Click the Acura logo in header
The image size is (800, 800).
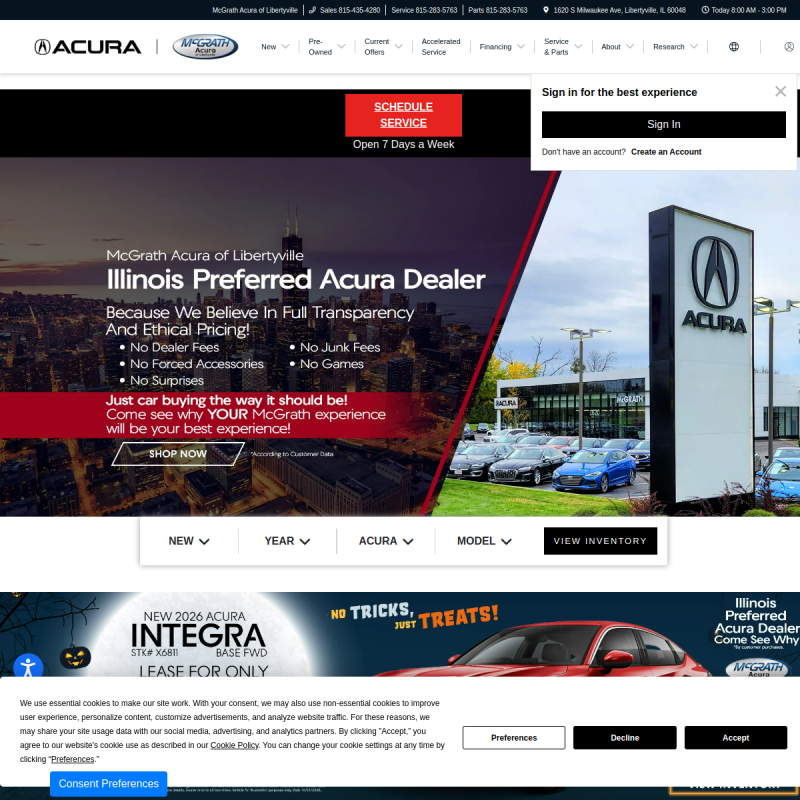[87, 47]
